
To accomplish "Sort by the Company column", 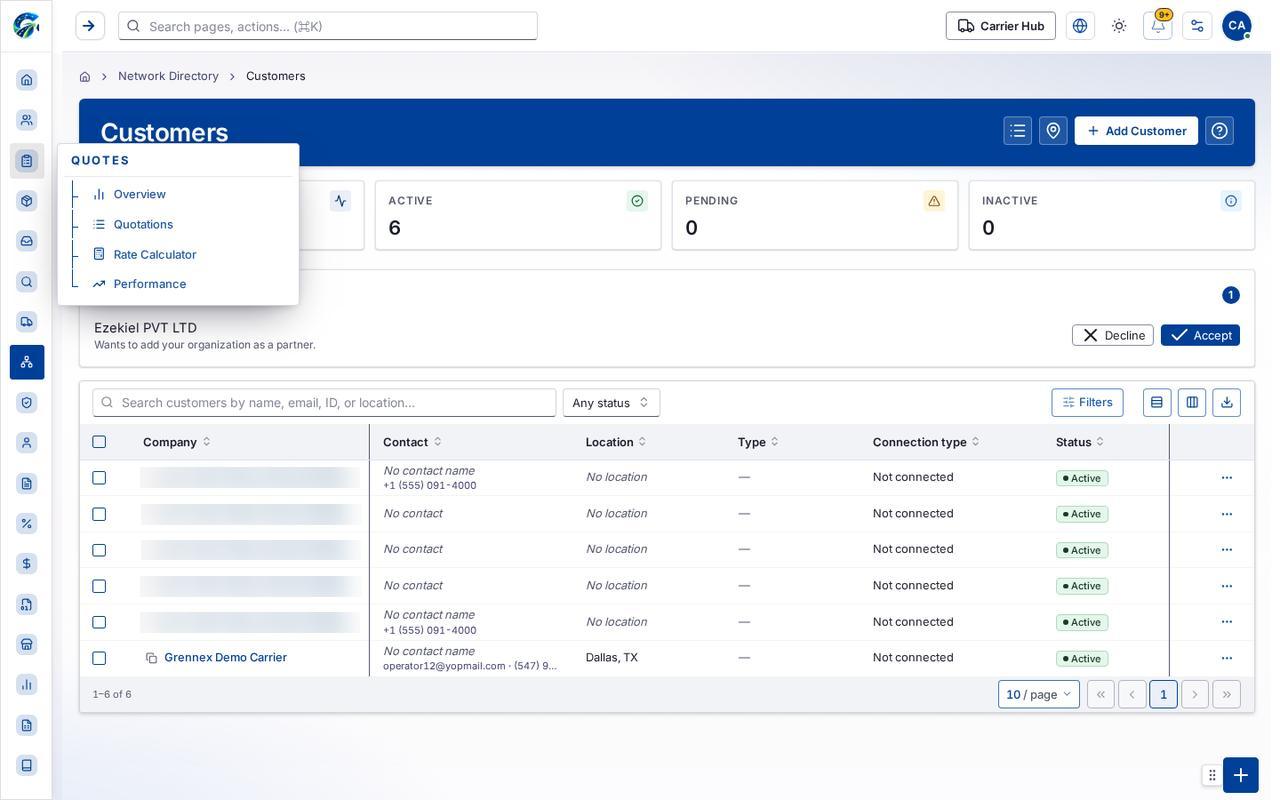I will (x=177, y=442).
